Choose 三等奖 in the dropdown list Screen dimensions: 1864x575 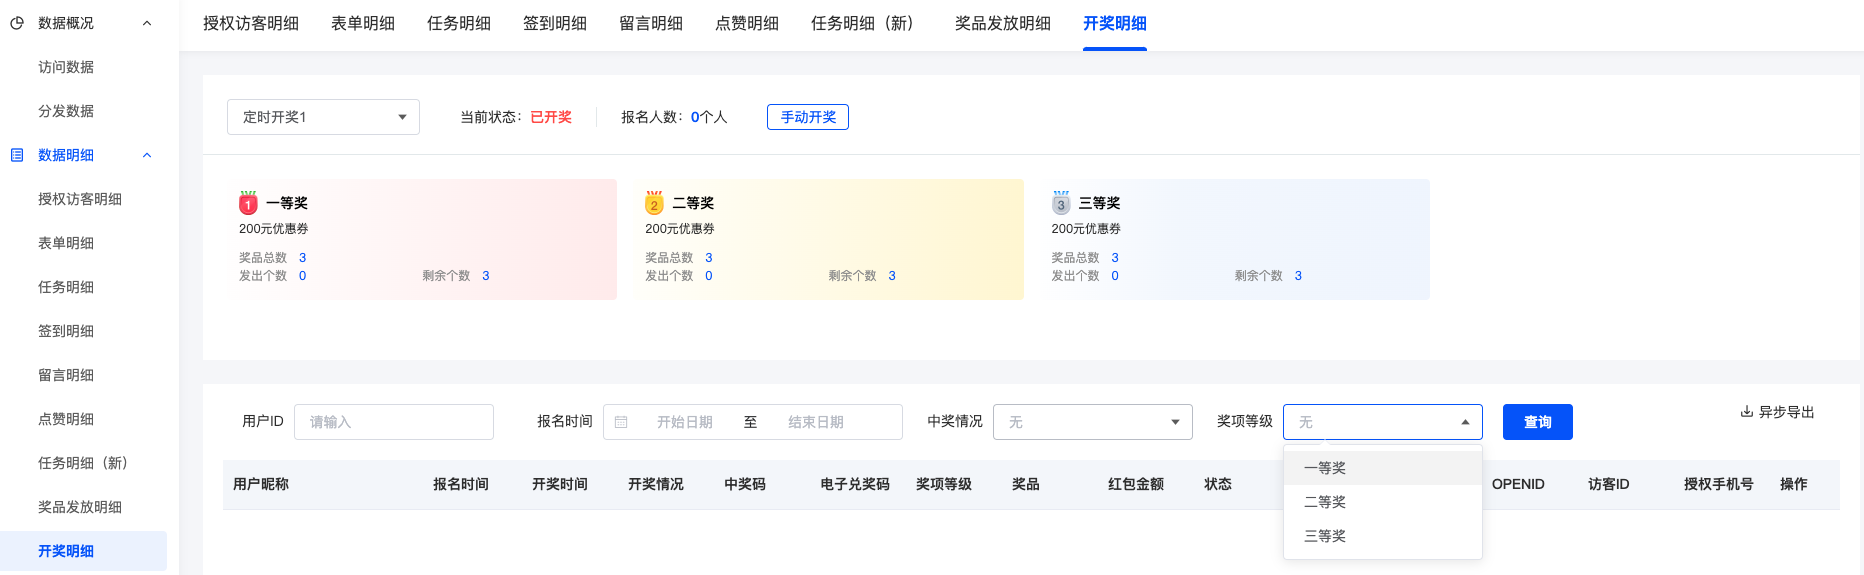1325,536
